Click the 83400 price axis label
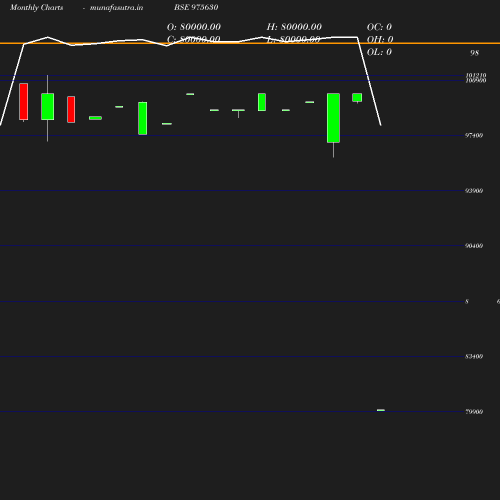Screen dimensions: 500x500 (x=474, y=356)
